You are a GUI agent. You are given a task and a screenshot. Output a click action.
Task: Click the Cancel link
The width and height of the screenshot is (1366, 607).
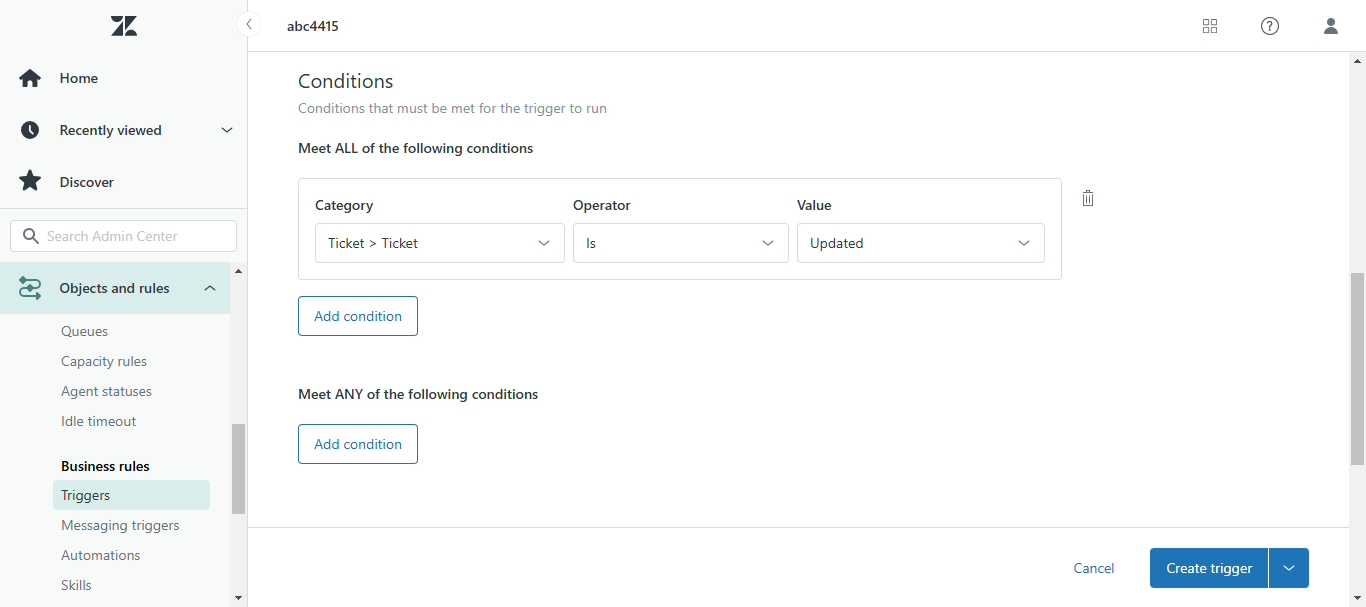1094,568
